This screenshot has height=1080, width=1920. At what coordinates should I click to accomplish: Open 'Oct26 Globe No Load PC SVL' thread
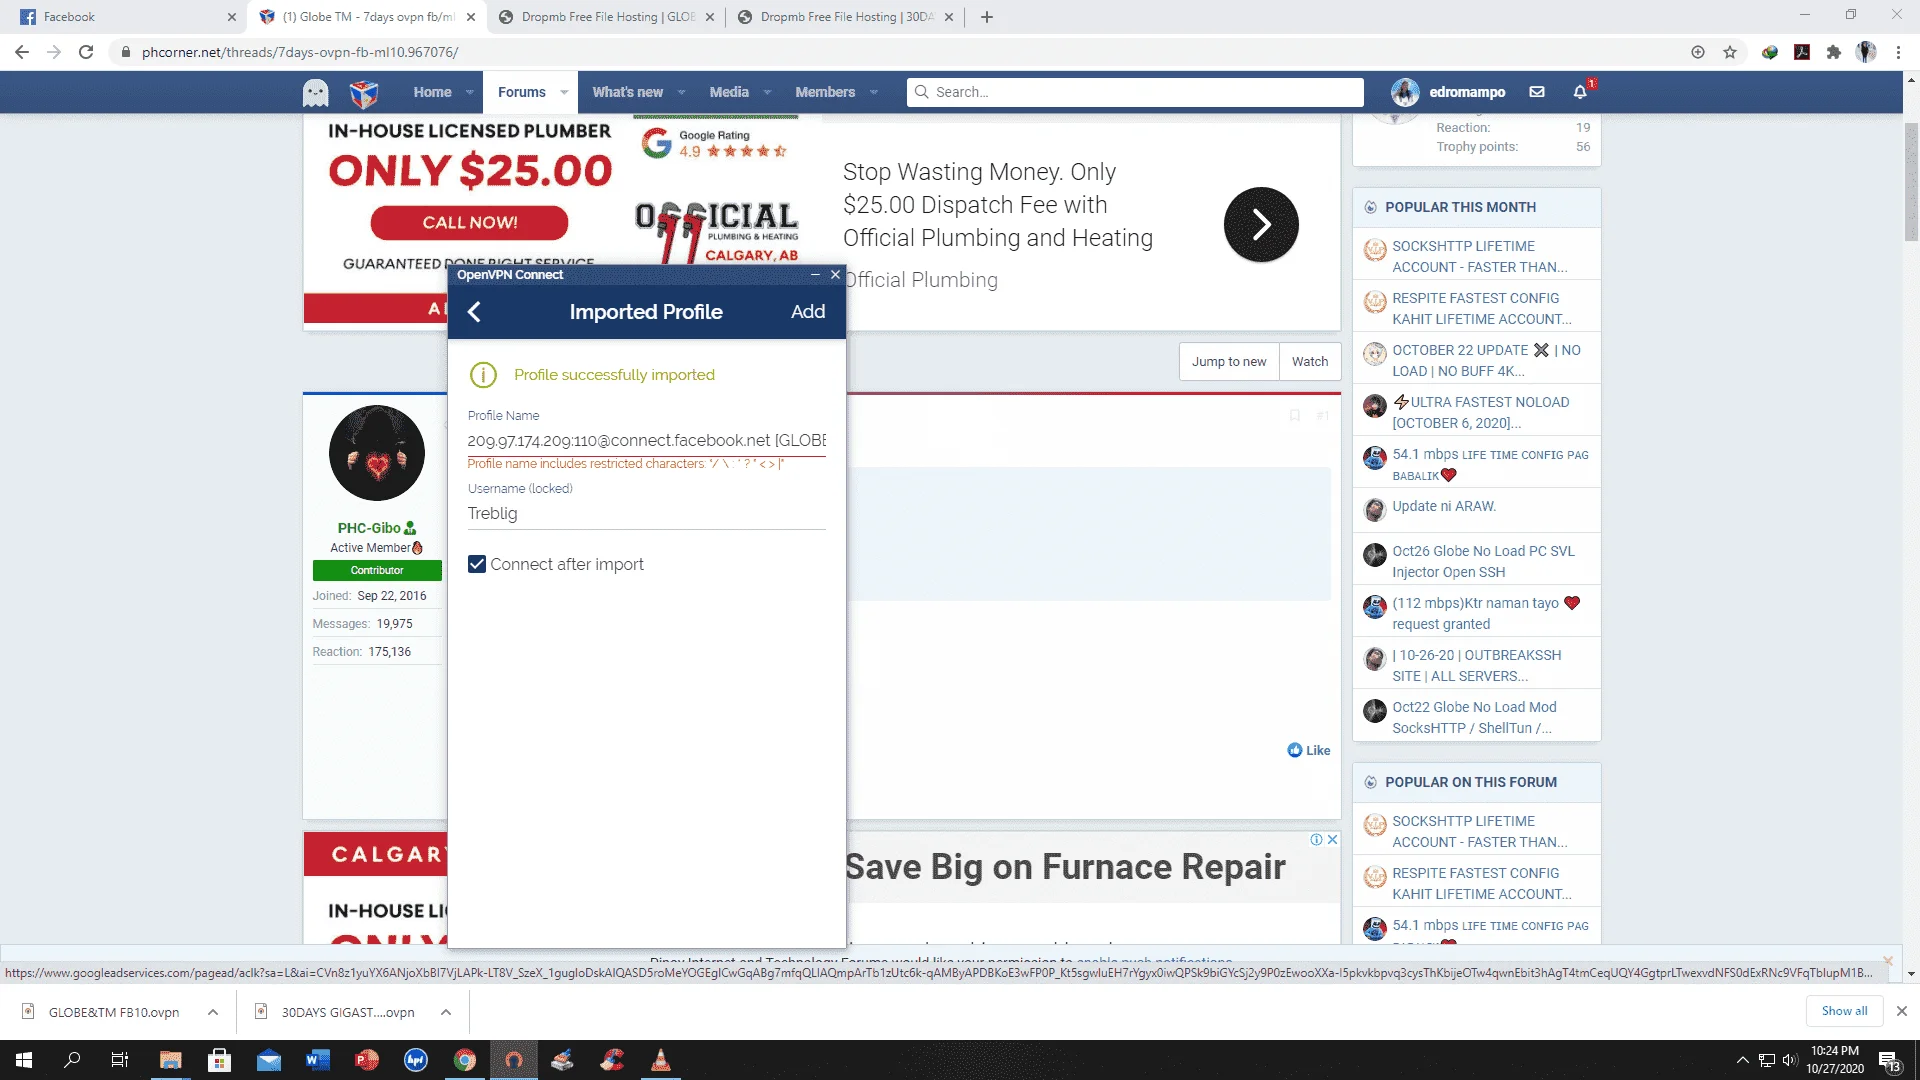tap(1483, 561)
